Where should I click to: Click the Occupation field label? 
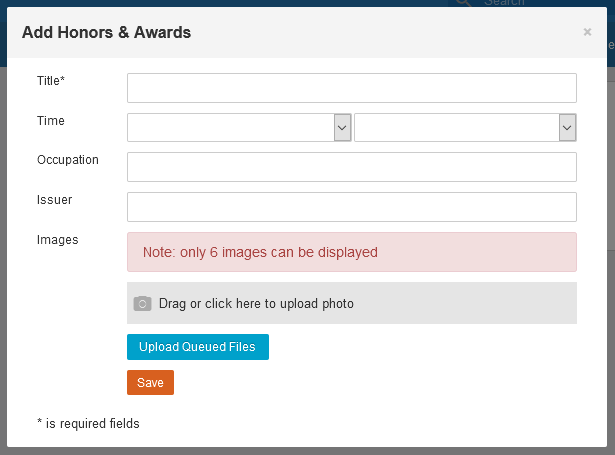tap(68, 160)
